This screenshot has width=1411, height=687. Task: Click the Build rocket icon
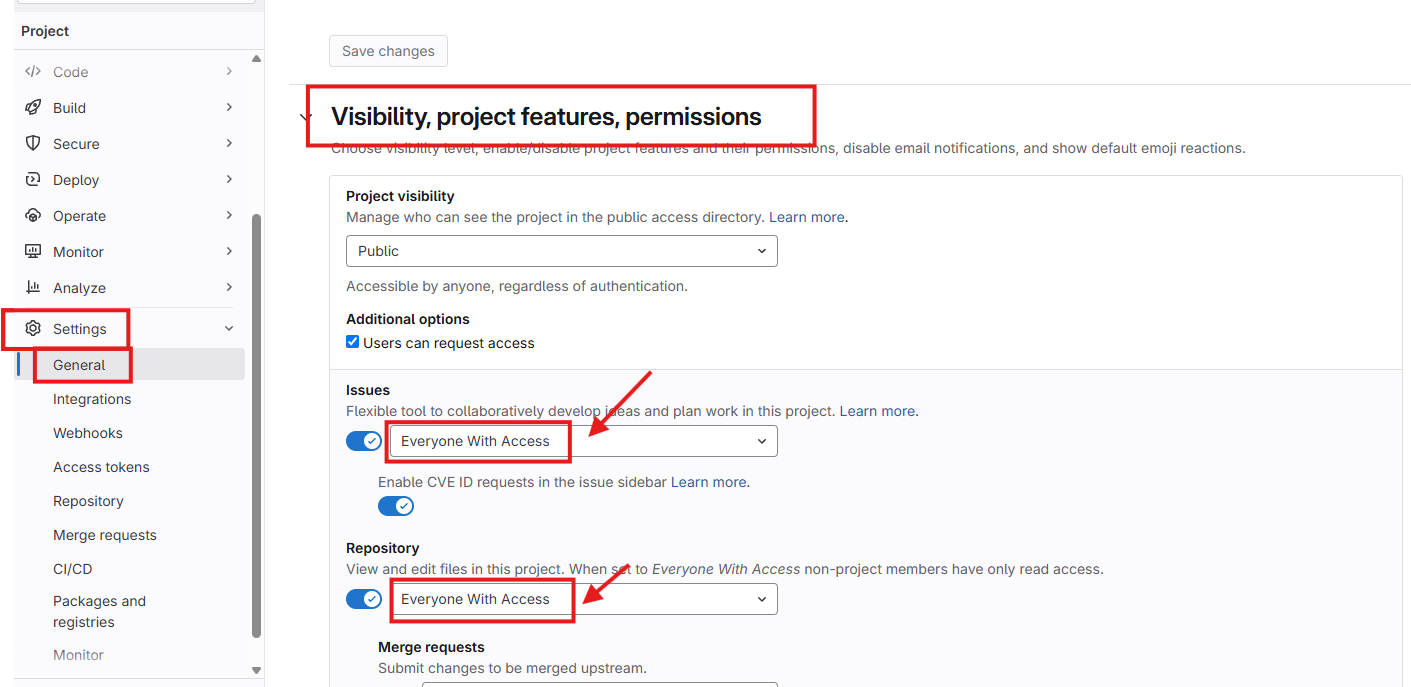coord(33,108)
